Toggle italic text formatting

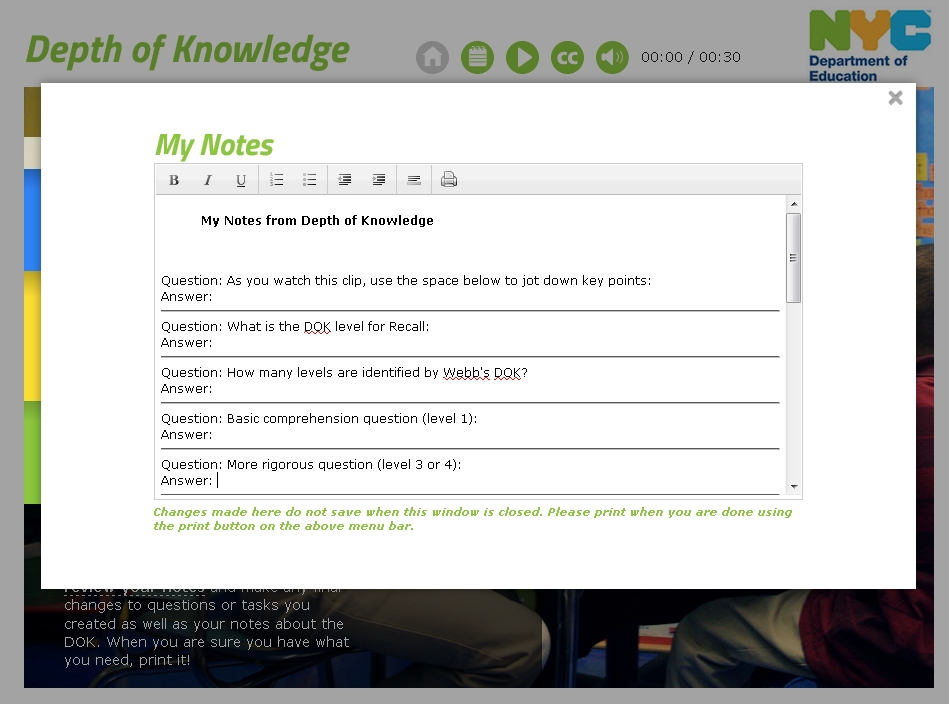click(208, 180)
